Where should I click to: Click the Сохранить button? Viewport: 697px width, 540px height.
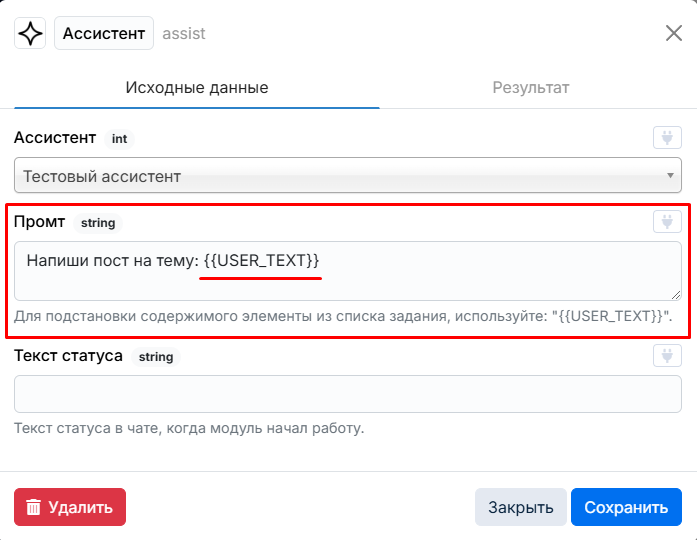626,507
